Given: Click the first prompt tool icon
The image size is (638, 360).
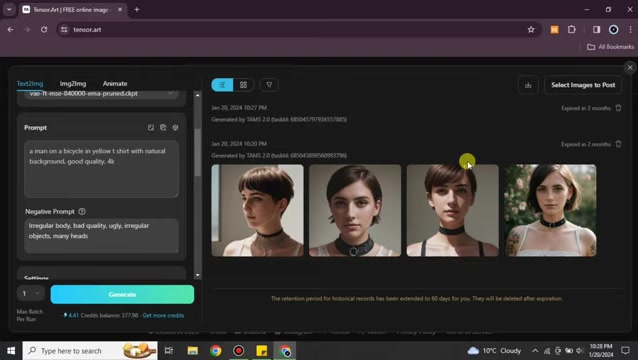Looking at the screenshot, I should point(151,128).
